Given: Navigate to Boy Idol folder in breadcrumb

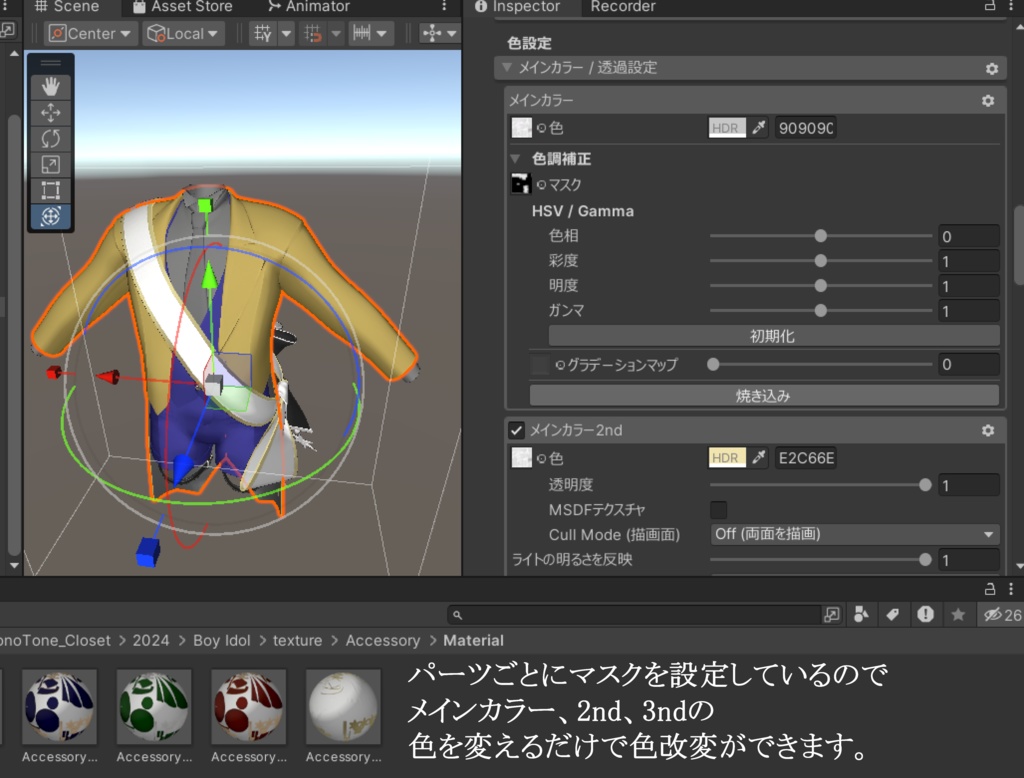Looking at the screenshot, I should click(221, 641).
